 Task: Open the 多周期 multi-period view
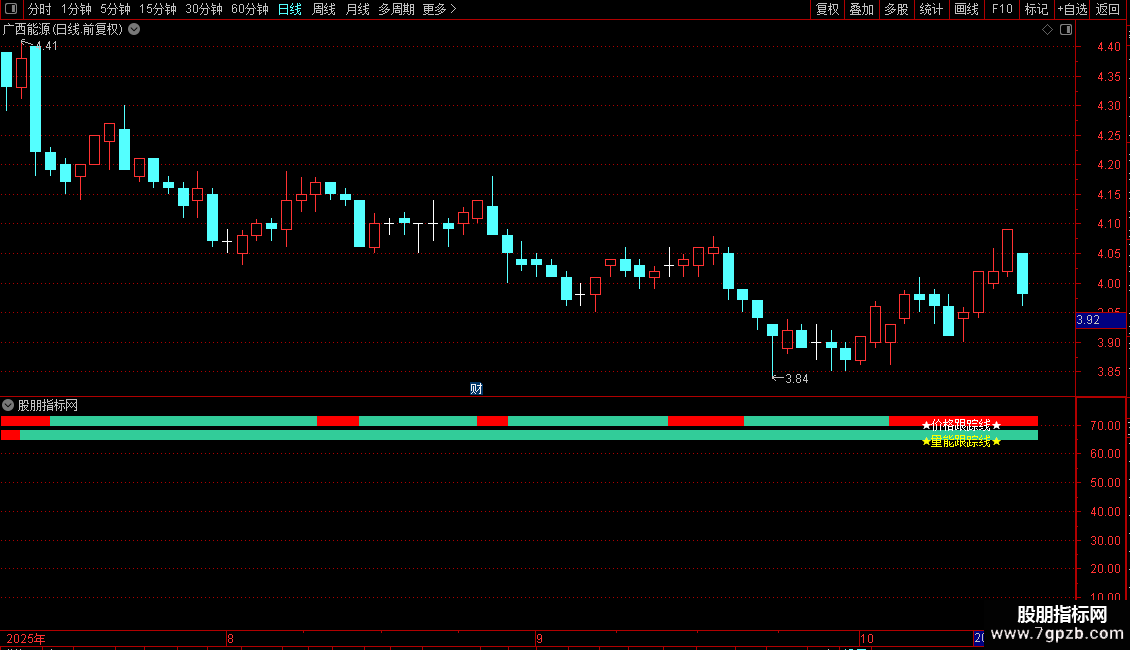pyautogui.click(x=396, y=9)
